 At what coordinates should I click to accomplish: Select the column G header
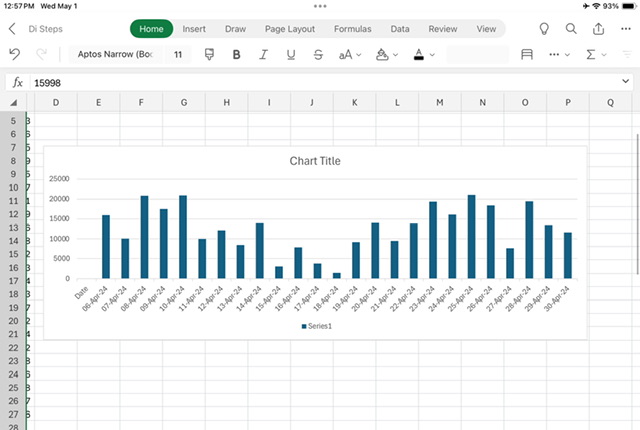(184, 102)
